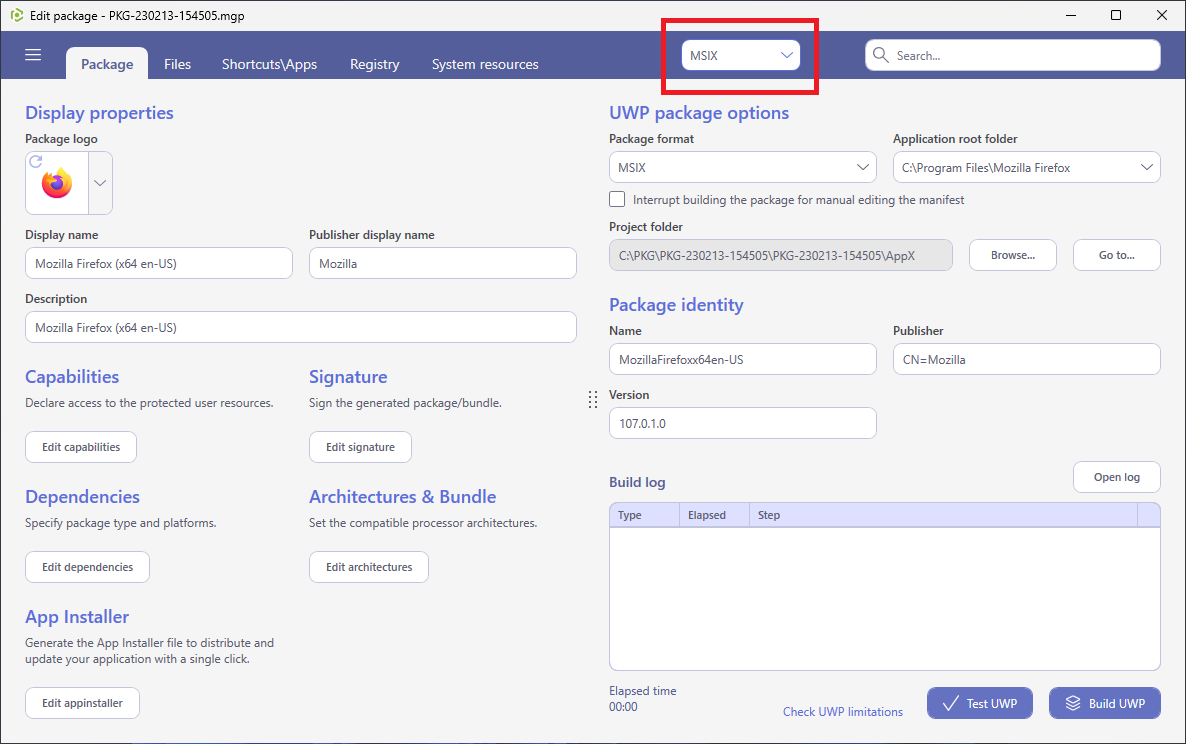
Task: Expand the package logo dropdown arrow
Action: 100,183
